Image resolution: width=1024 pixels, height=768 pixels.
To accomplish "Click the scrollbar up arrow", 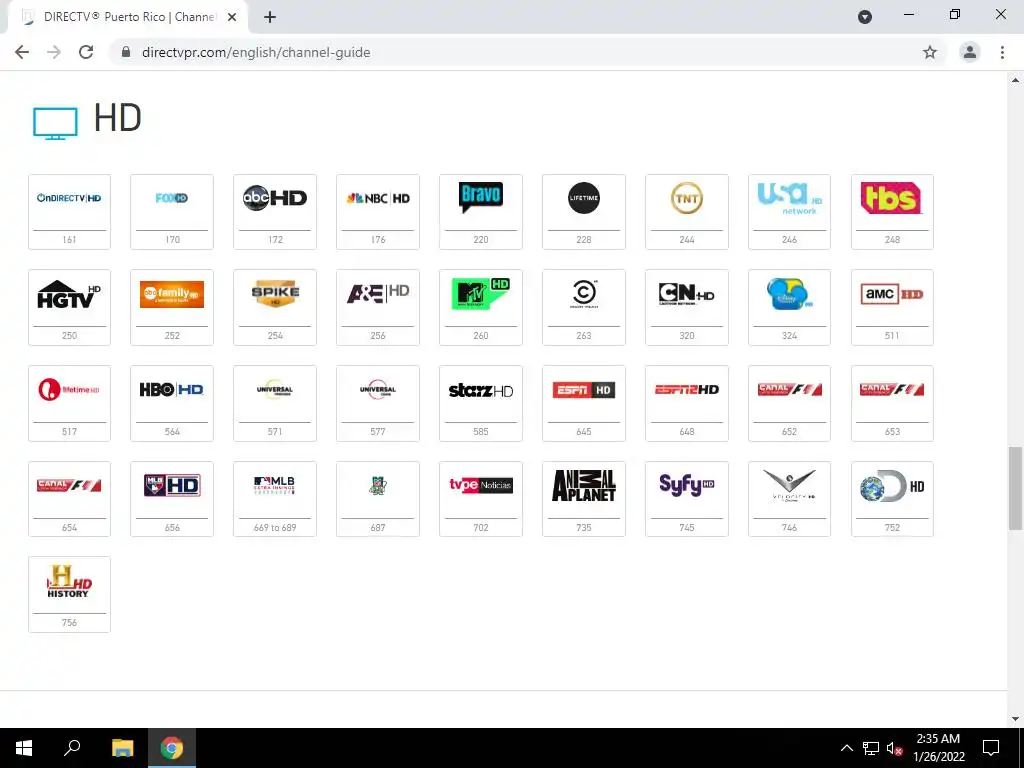I will tap(1015, 80).
